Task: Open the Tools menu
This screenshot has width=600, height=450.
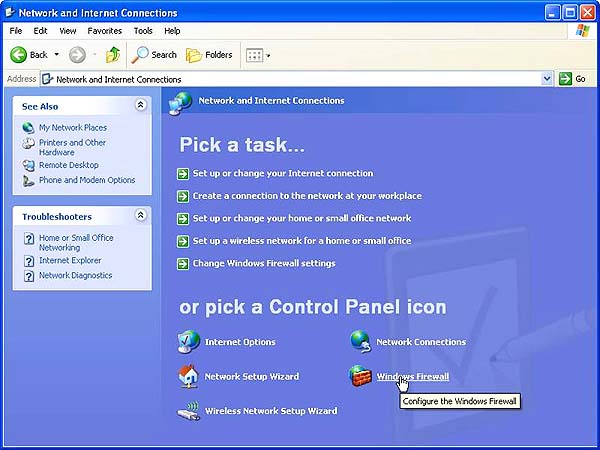Action: pos(143,31)
